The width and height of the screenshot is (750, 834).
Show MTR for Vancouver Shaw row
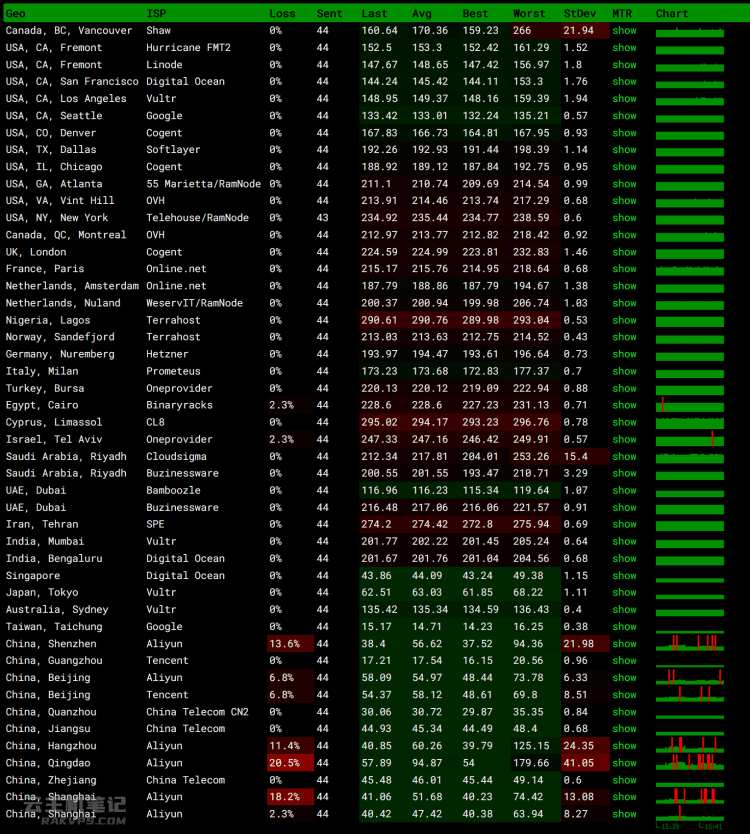[624, 31]
